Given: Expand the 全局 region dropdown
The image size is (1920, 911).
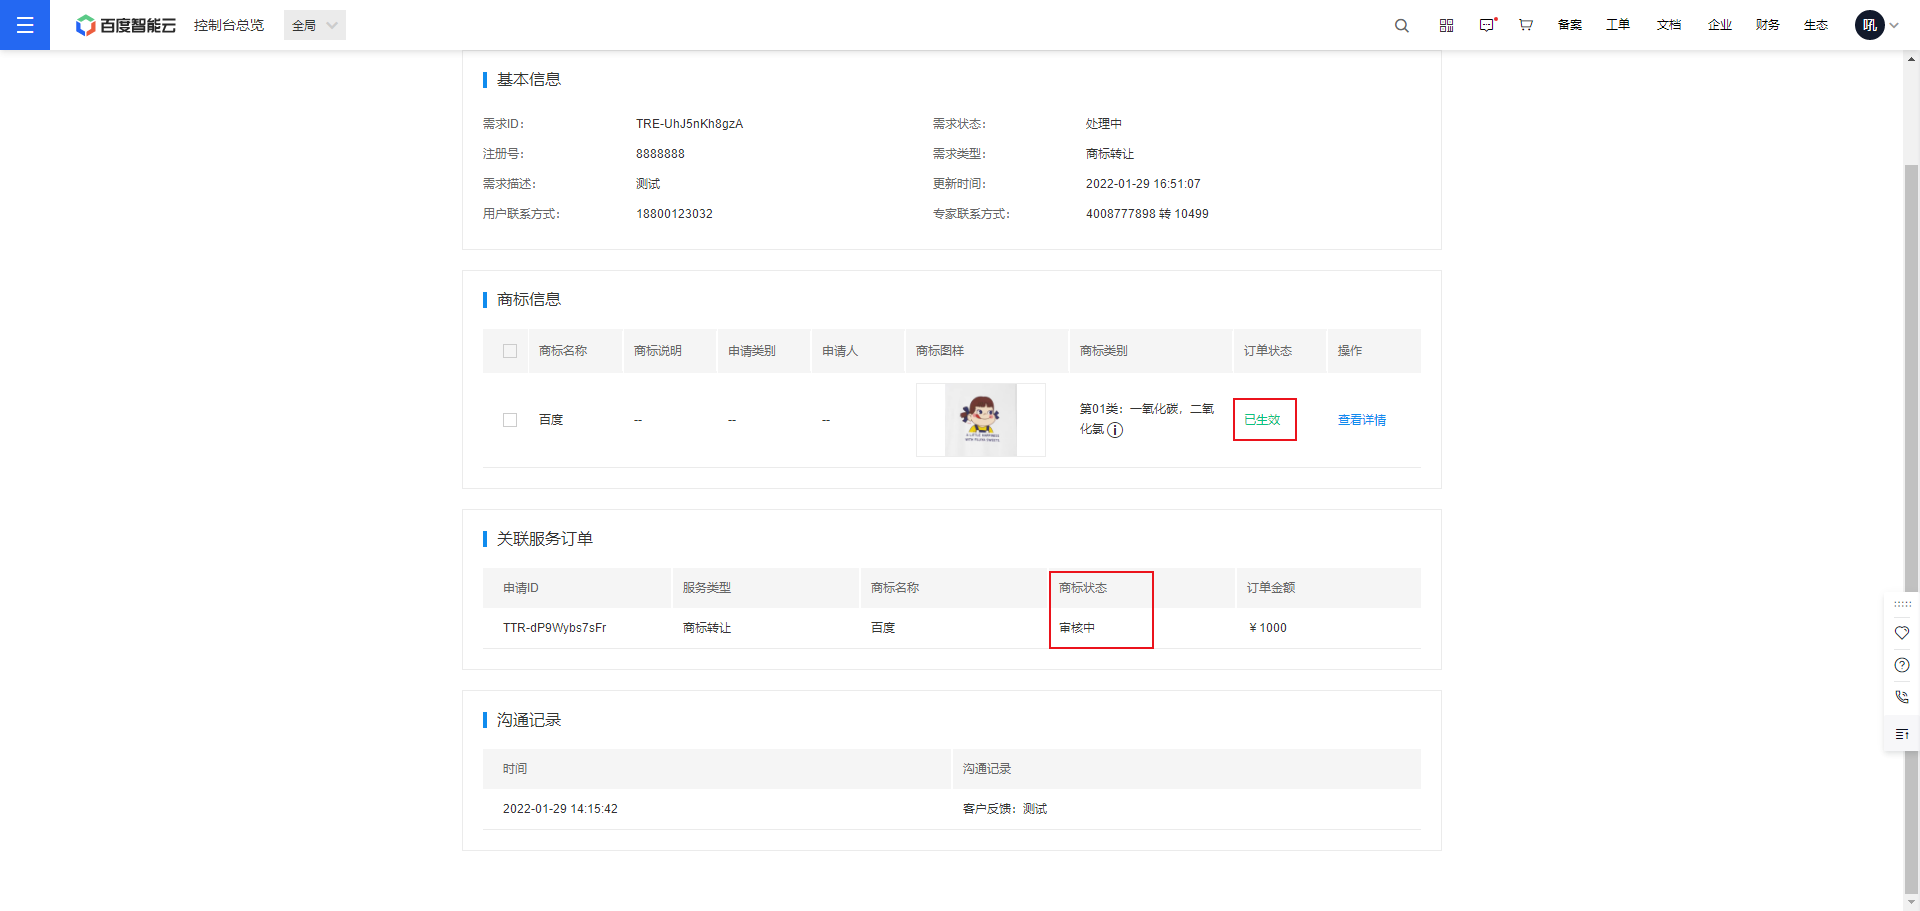Looking at the screenshot, I should click(314, 25).
